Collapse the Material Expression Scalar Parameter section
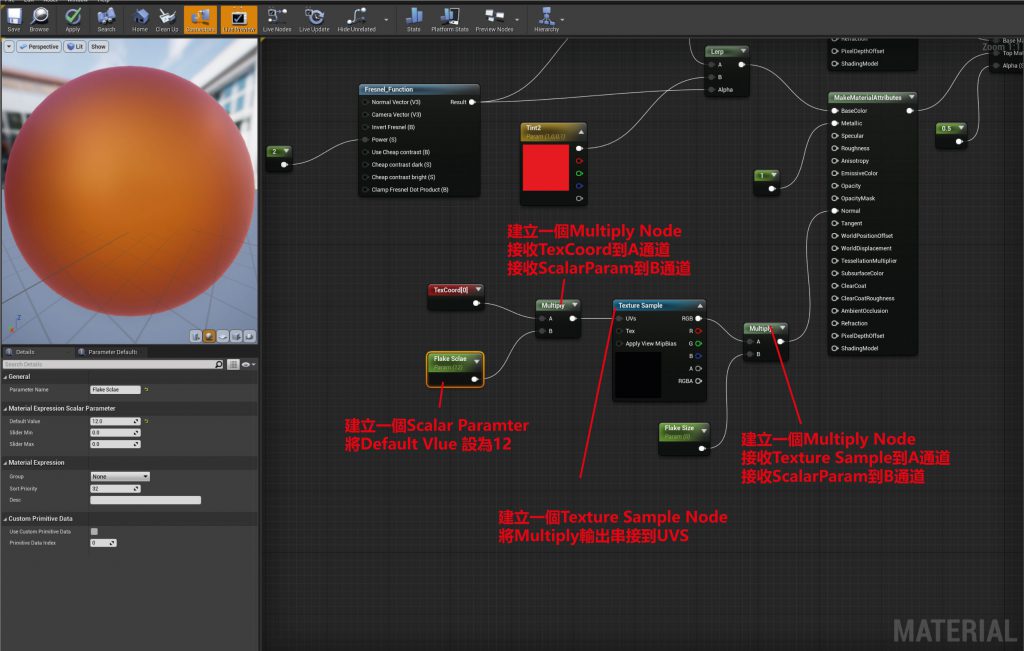Screen dimensions: 1024x651 tap(4, 409)
